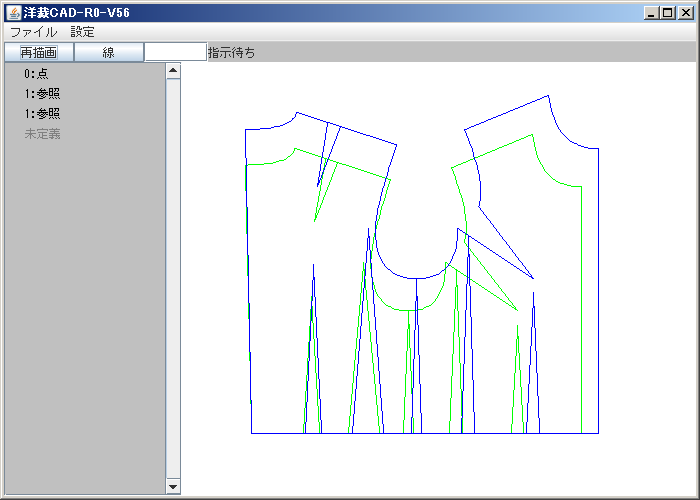
Task: Click the 線 line button
Action: [108, 53]
